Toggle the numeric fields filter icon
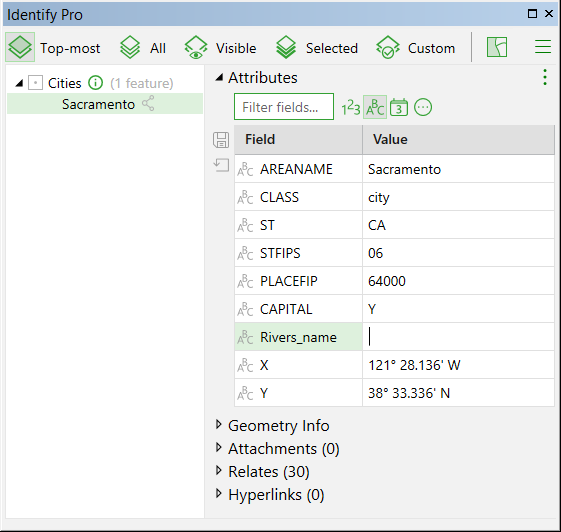The height and width of the screenshot is (532, 561). (x=350, y=107)
